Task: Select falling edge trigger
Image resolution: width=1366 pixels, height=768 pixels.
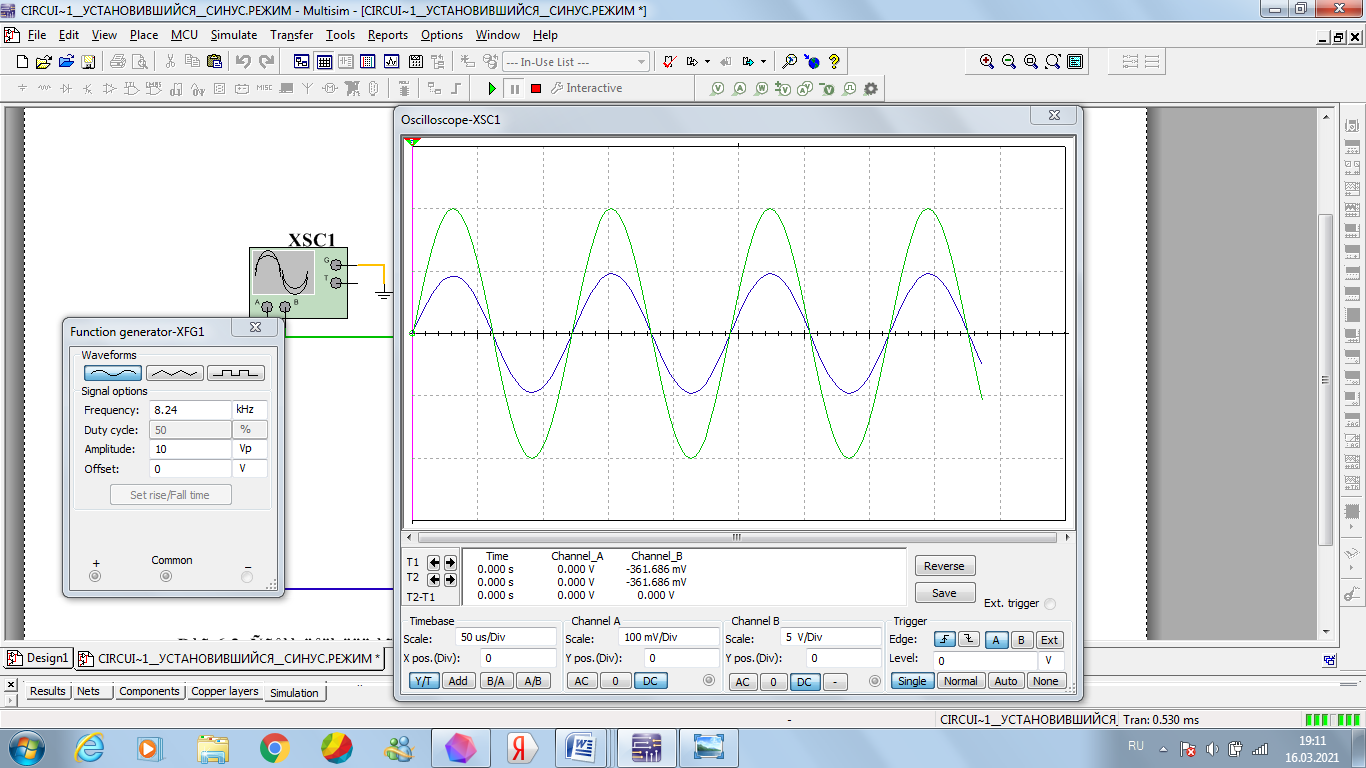Action: (x=968, y=640)
